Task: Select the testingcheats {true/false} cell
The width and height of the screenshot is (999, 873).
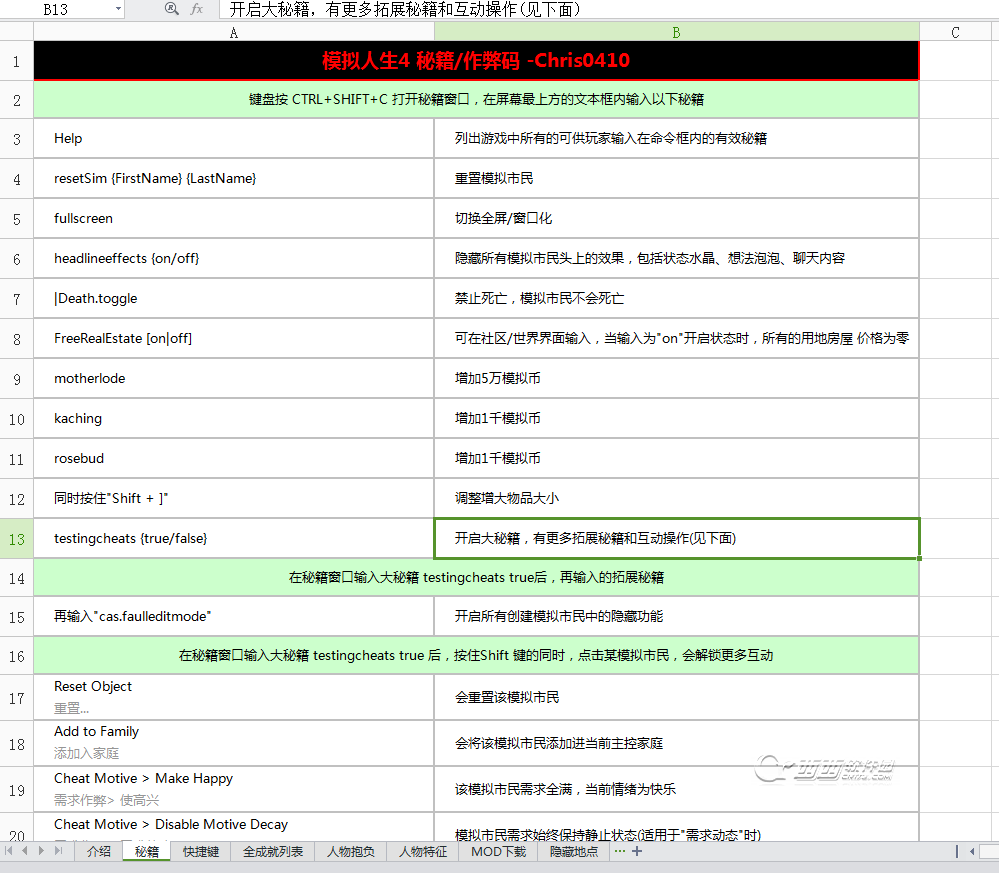Action: pos(234,538)
